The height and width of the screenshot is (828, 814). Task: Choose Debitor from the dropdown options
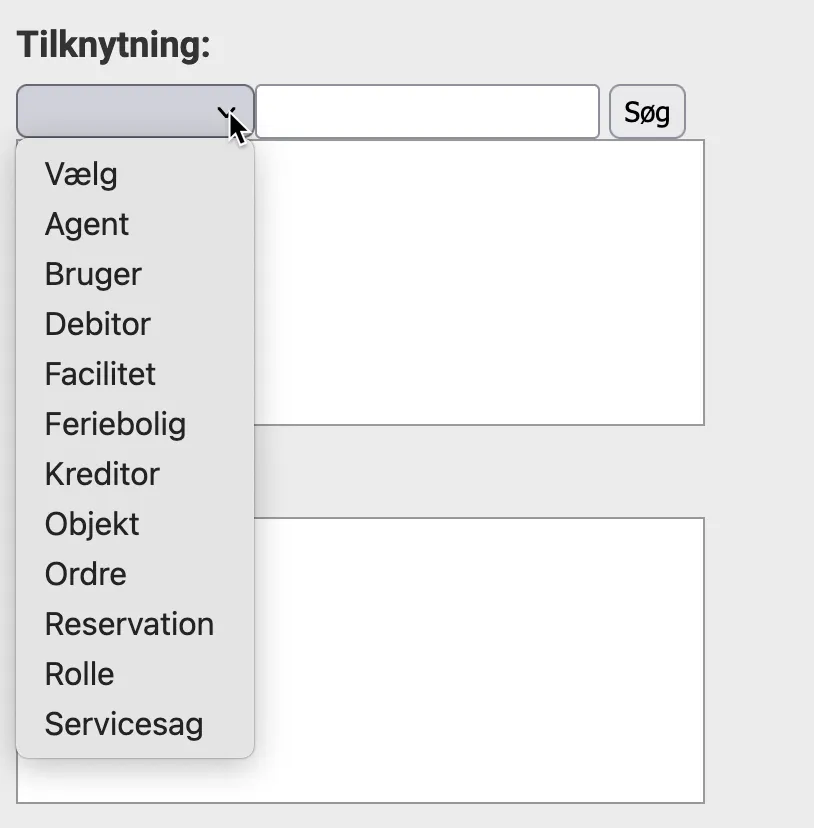[97, 324]
